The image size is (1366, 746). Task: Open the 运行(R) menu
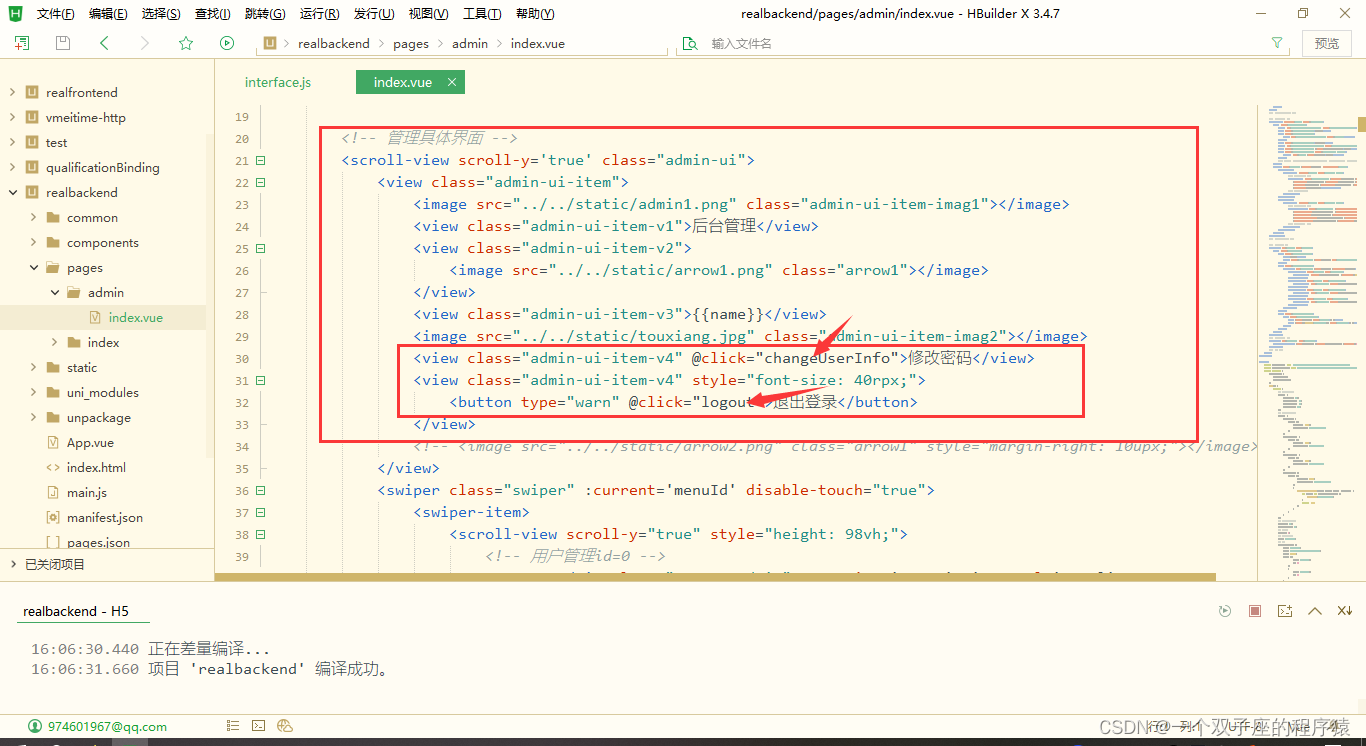pos(320,14)
